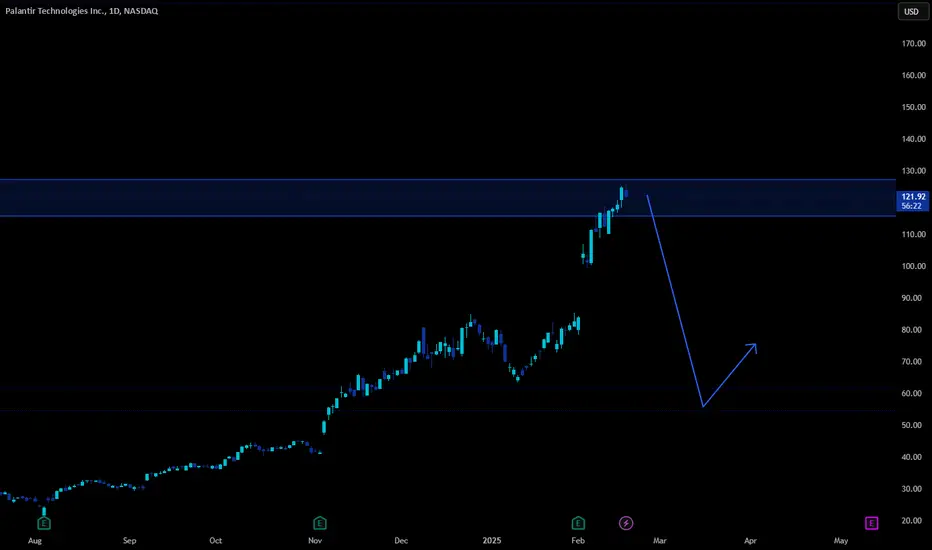The height and width of the screenshot is (550, 932).
Task: Click the Apr label on time axis
Action: pos(751,541)
